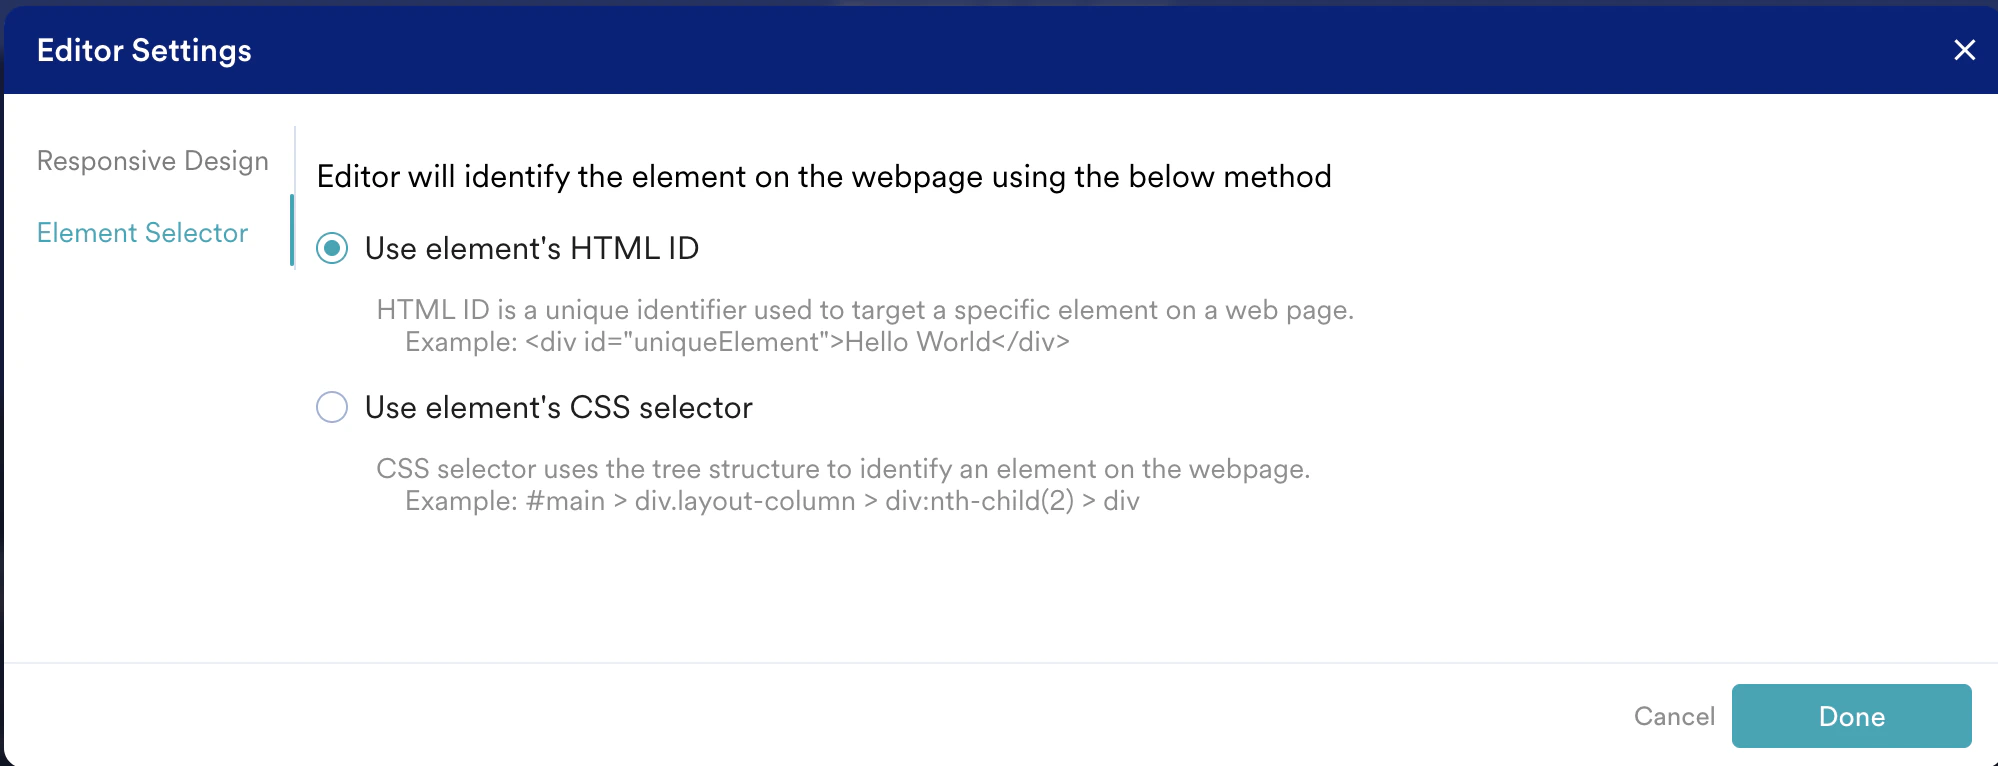Switch to the Element Selector tab
1998x766 pixels.
(x=142, y=233)
